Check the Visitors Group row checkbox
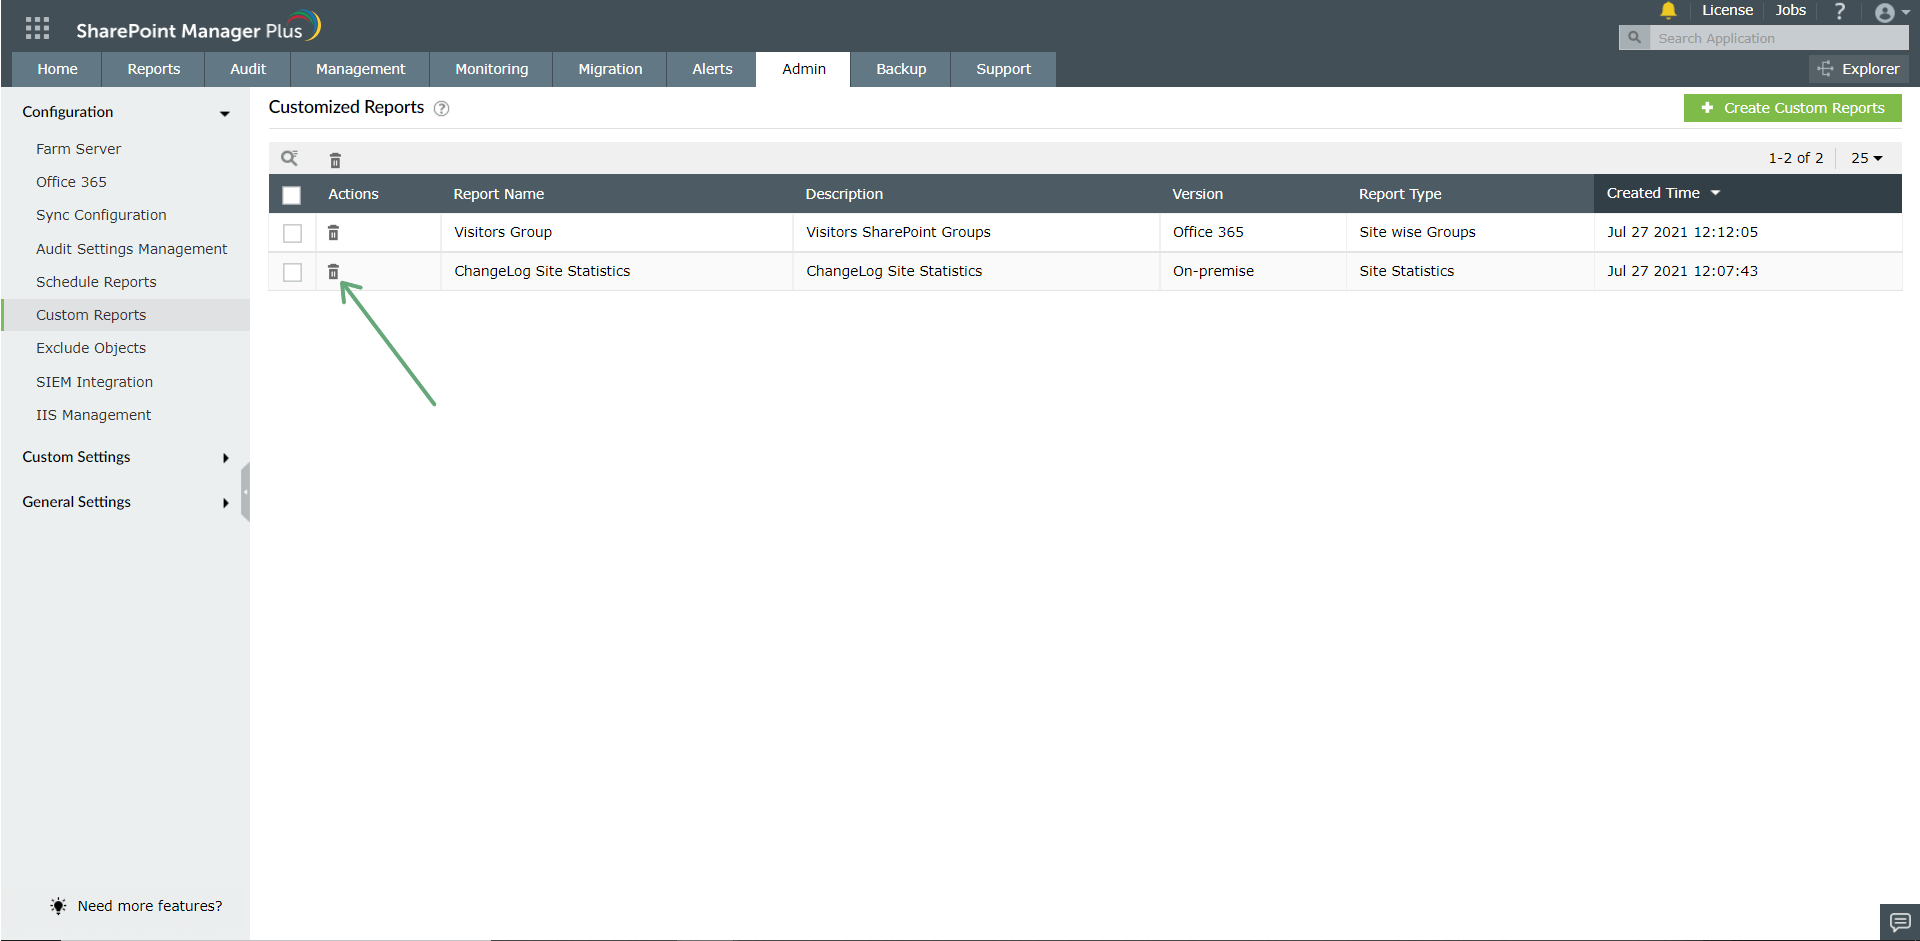This screenshot has height=941, width=1920. pos(292,232)
